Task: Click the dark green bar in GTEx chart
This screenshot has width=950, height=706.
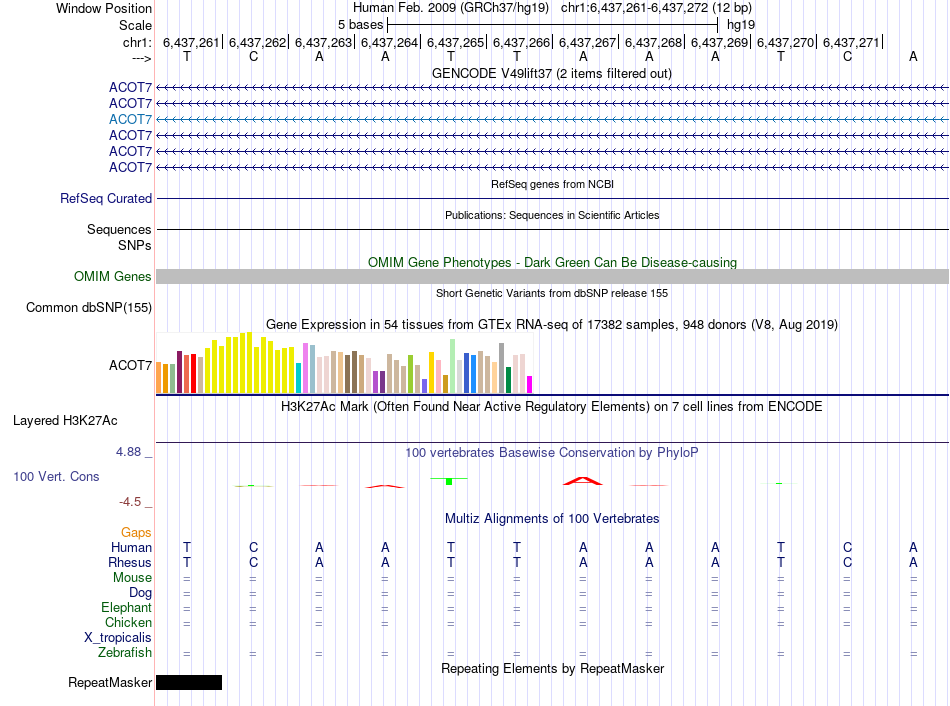Action: (508, 380)
